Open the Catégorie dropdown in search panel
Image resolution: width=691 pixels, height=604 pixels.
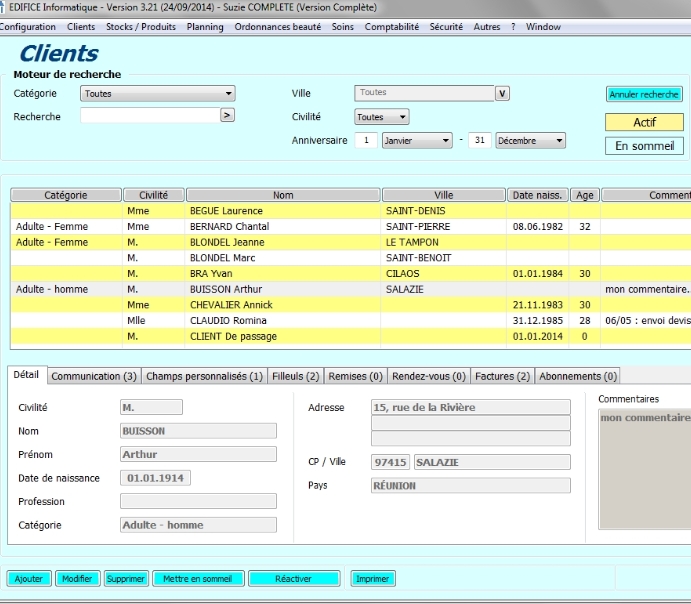click(x=158, y=94)
